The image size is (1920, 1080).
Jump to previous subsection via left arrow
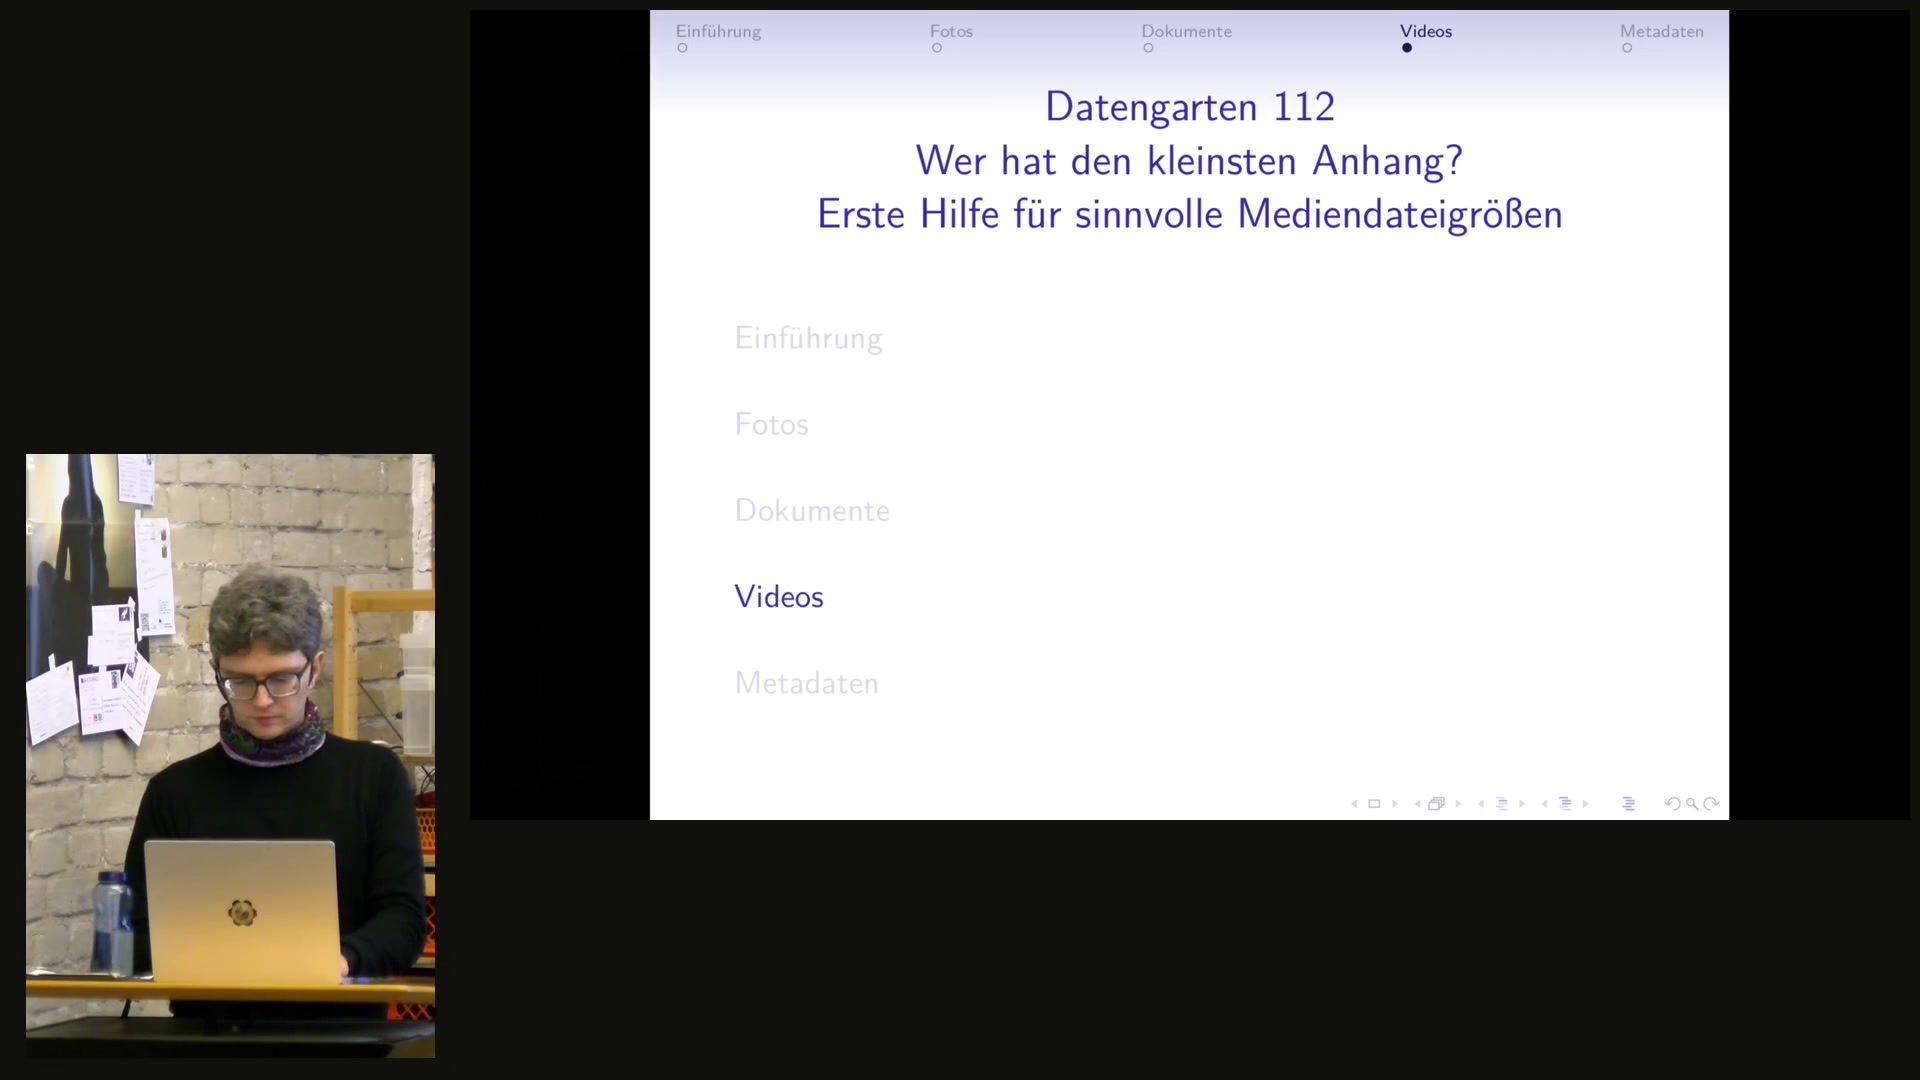tap(1481, 804)
